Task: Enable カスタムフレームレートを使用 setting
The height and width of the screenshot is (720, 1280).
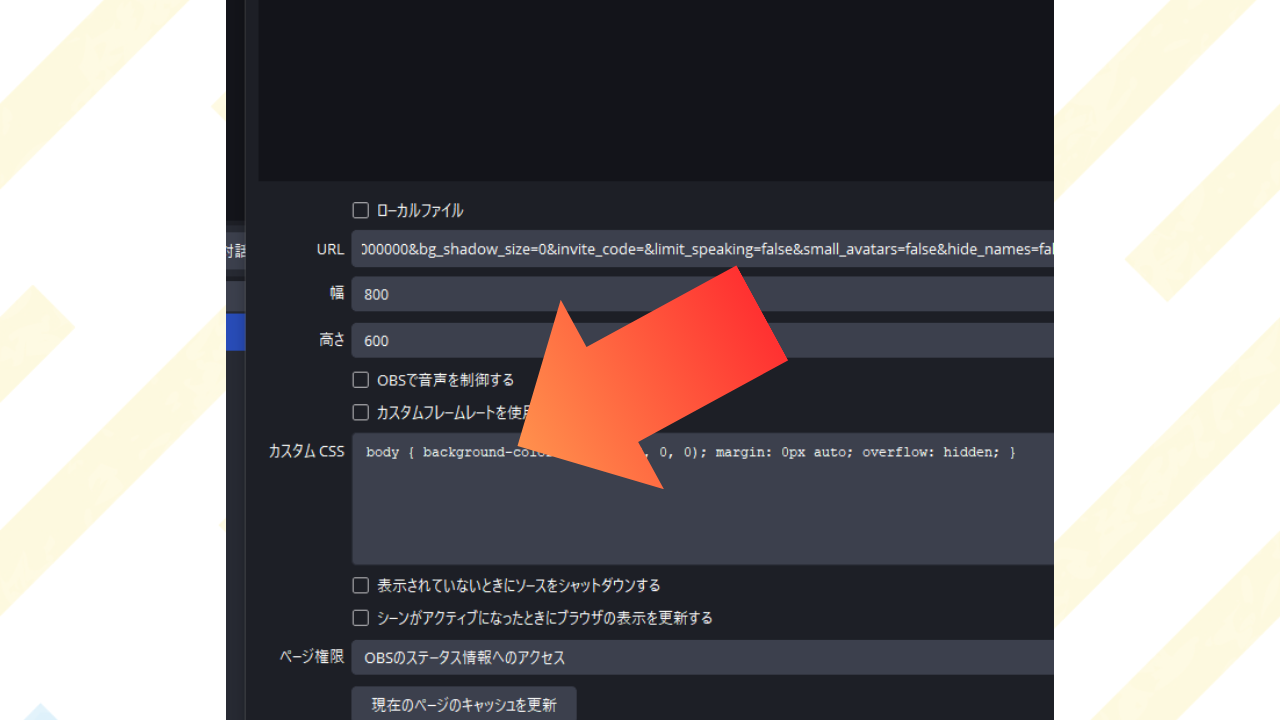Action: tap(361, 411)
